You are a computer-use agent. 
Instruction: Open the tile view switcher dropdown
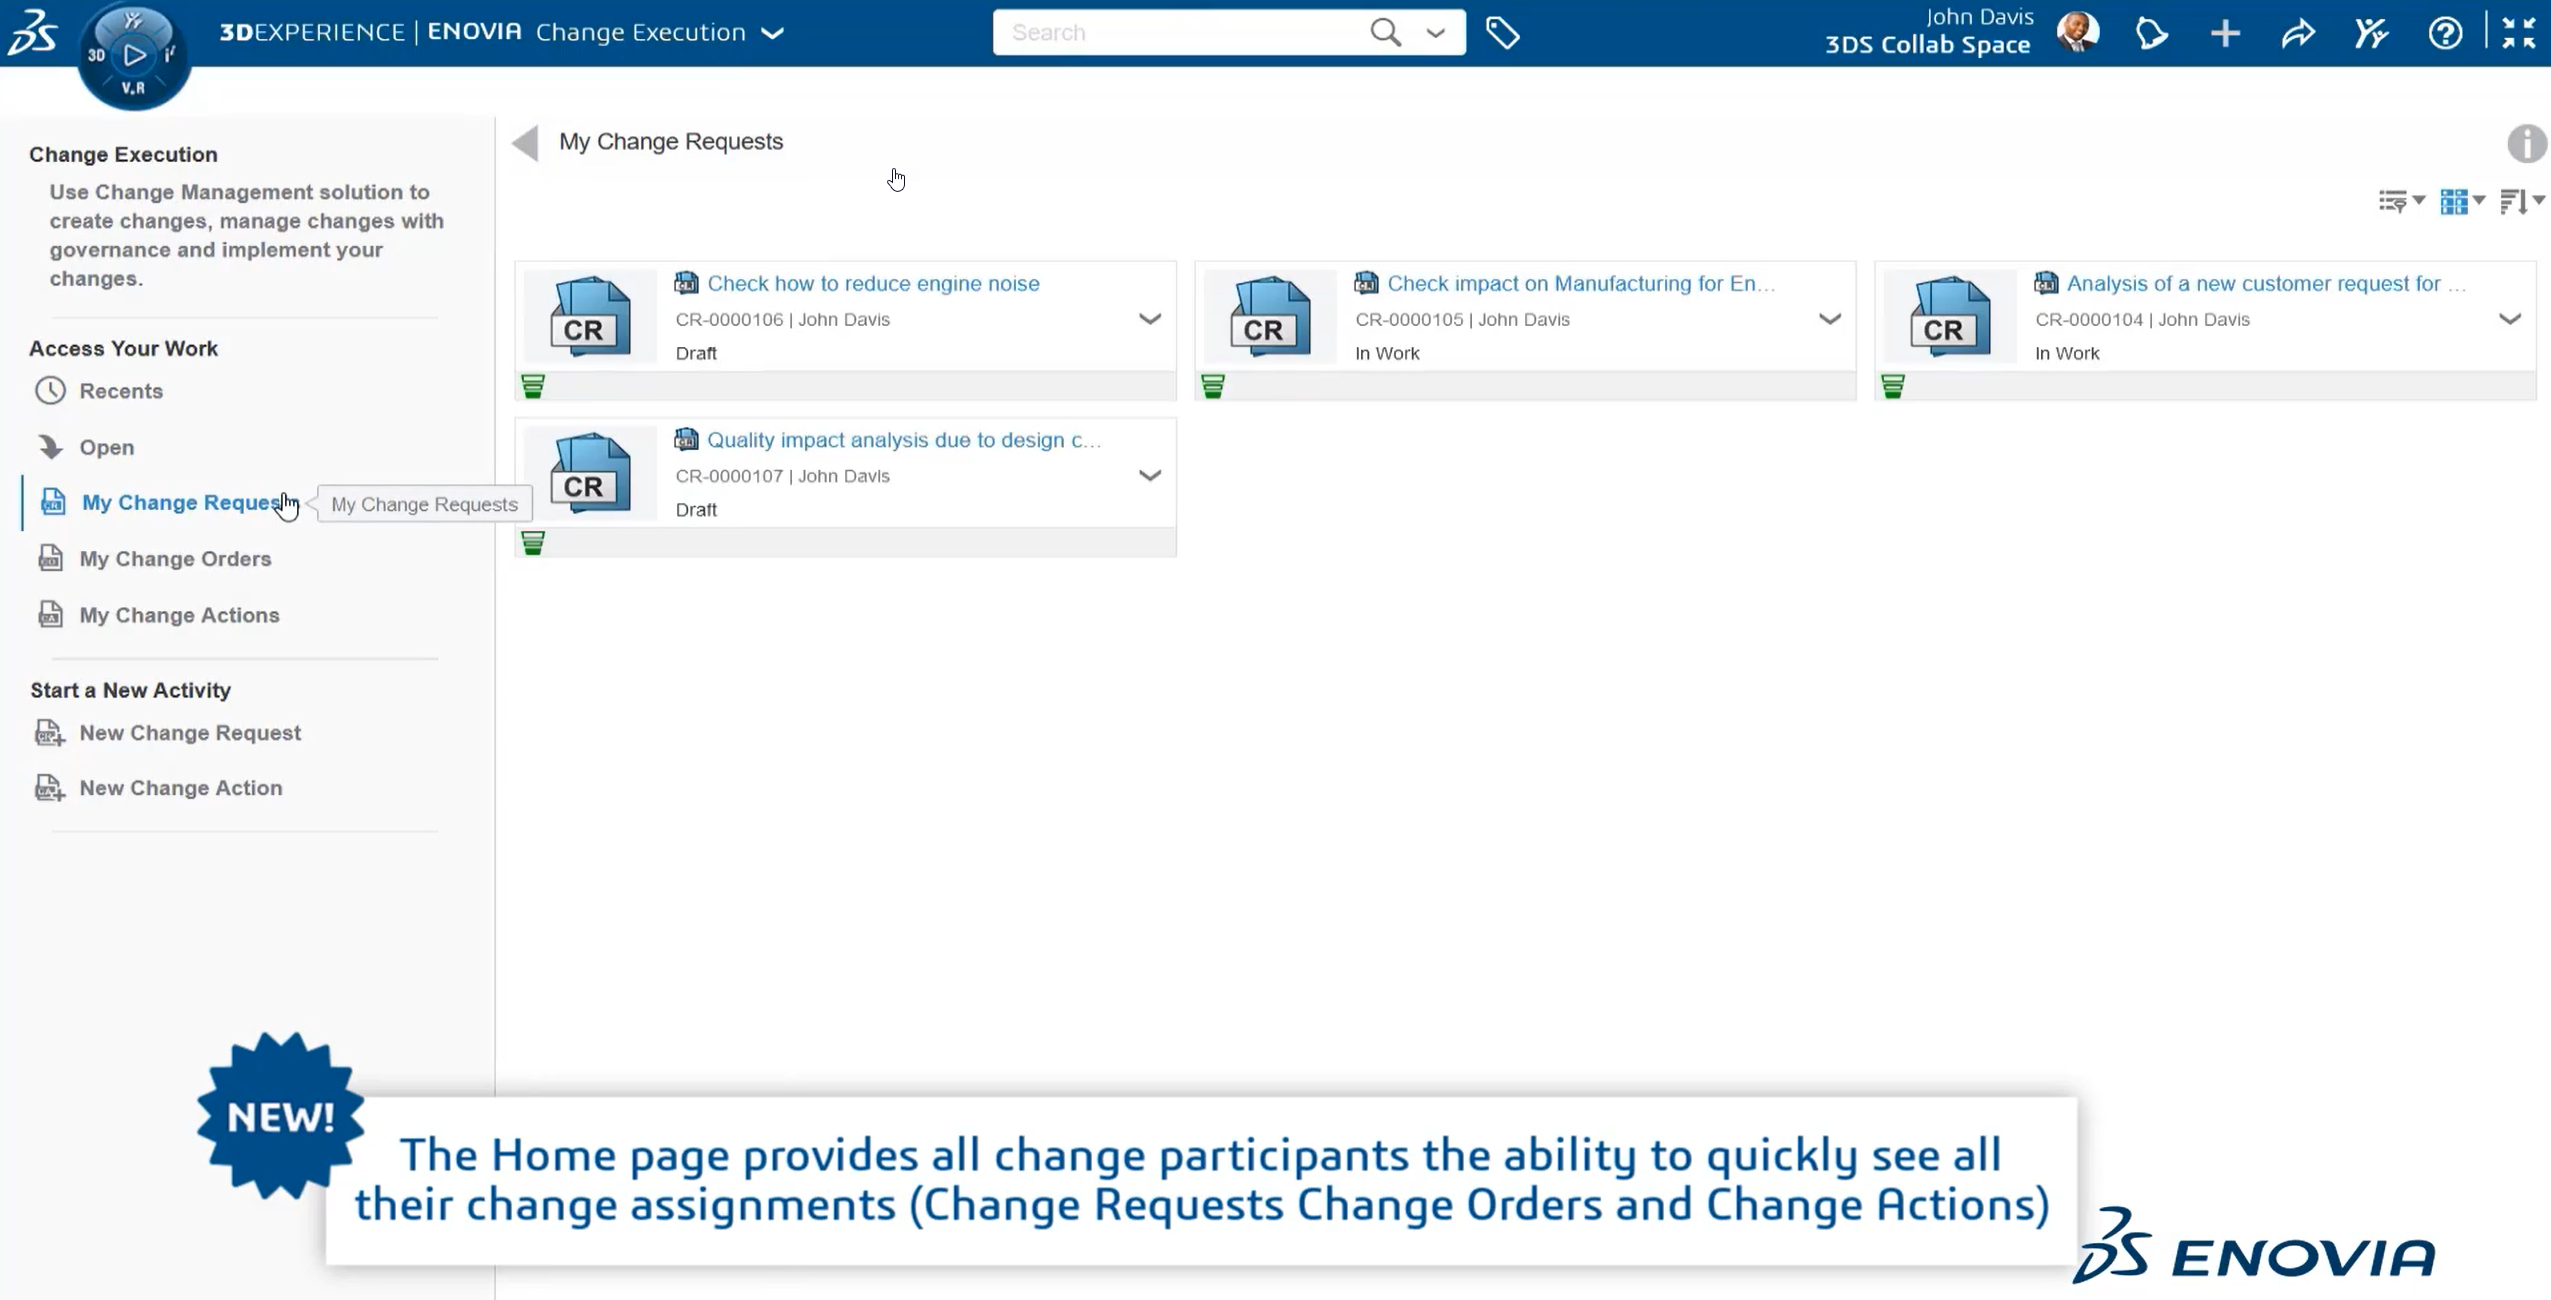click(2462, 201)
